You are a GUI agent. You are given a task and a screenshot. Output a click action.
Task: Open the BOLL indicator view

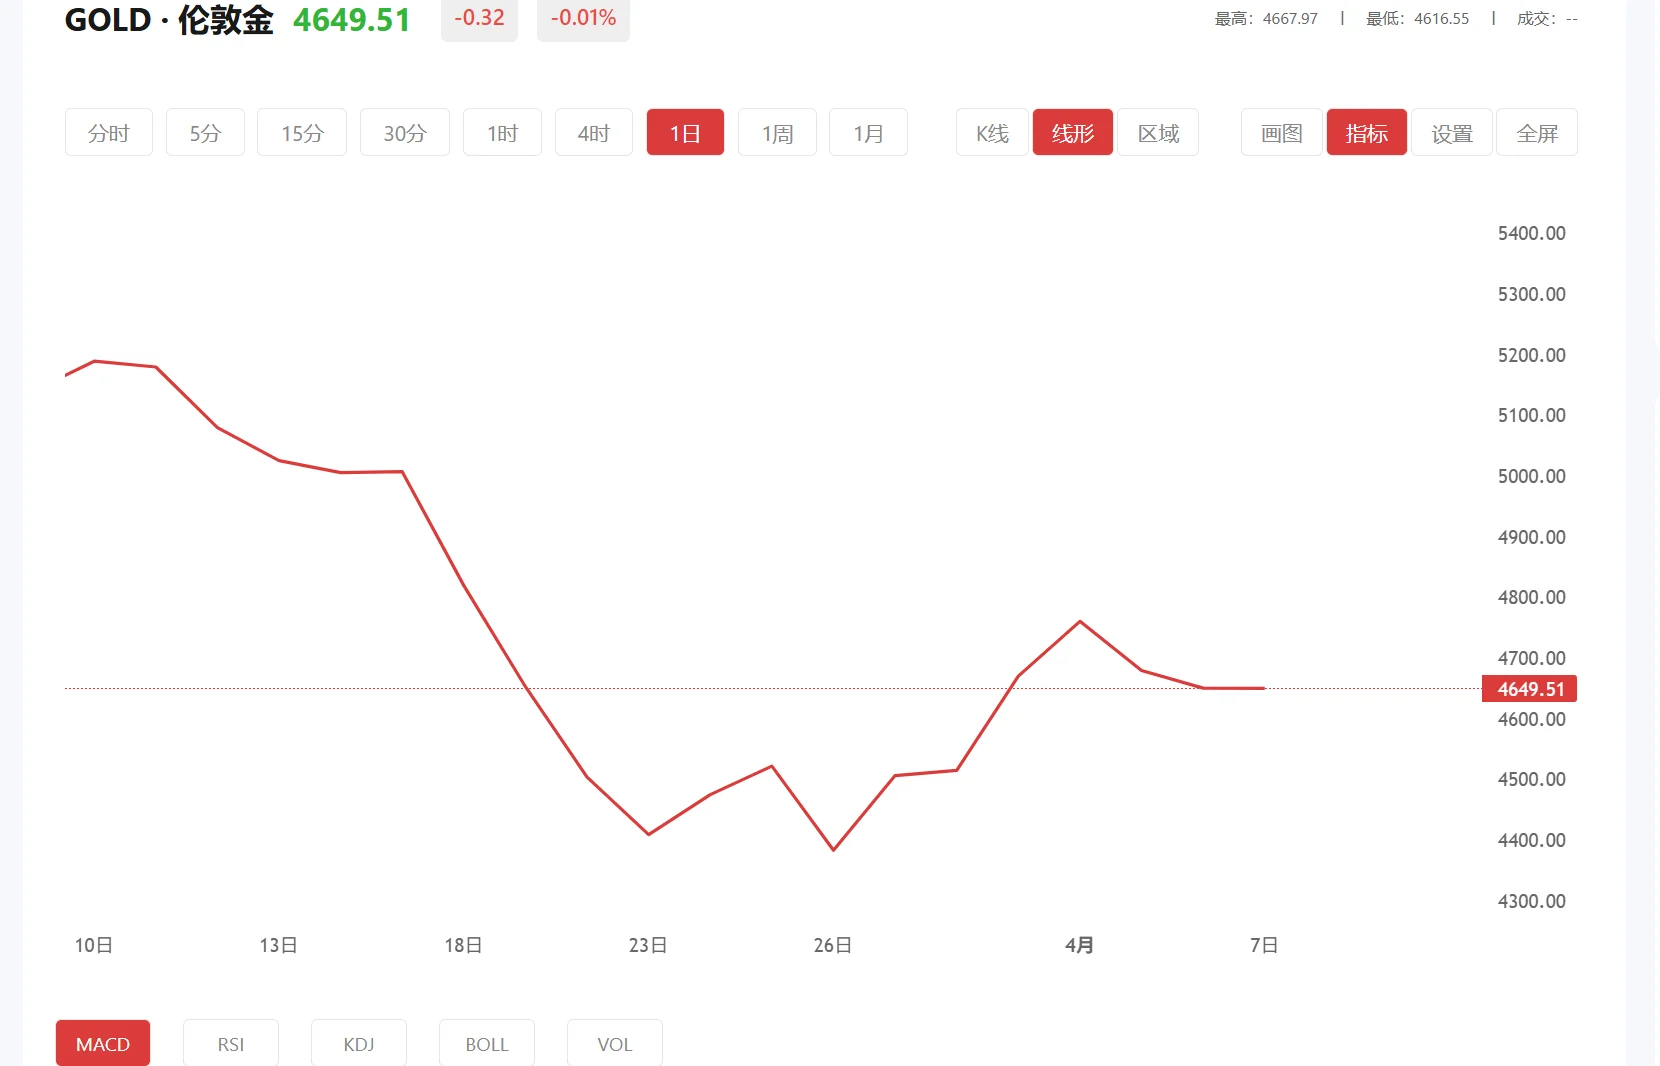[x=486, y=1043]
